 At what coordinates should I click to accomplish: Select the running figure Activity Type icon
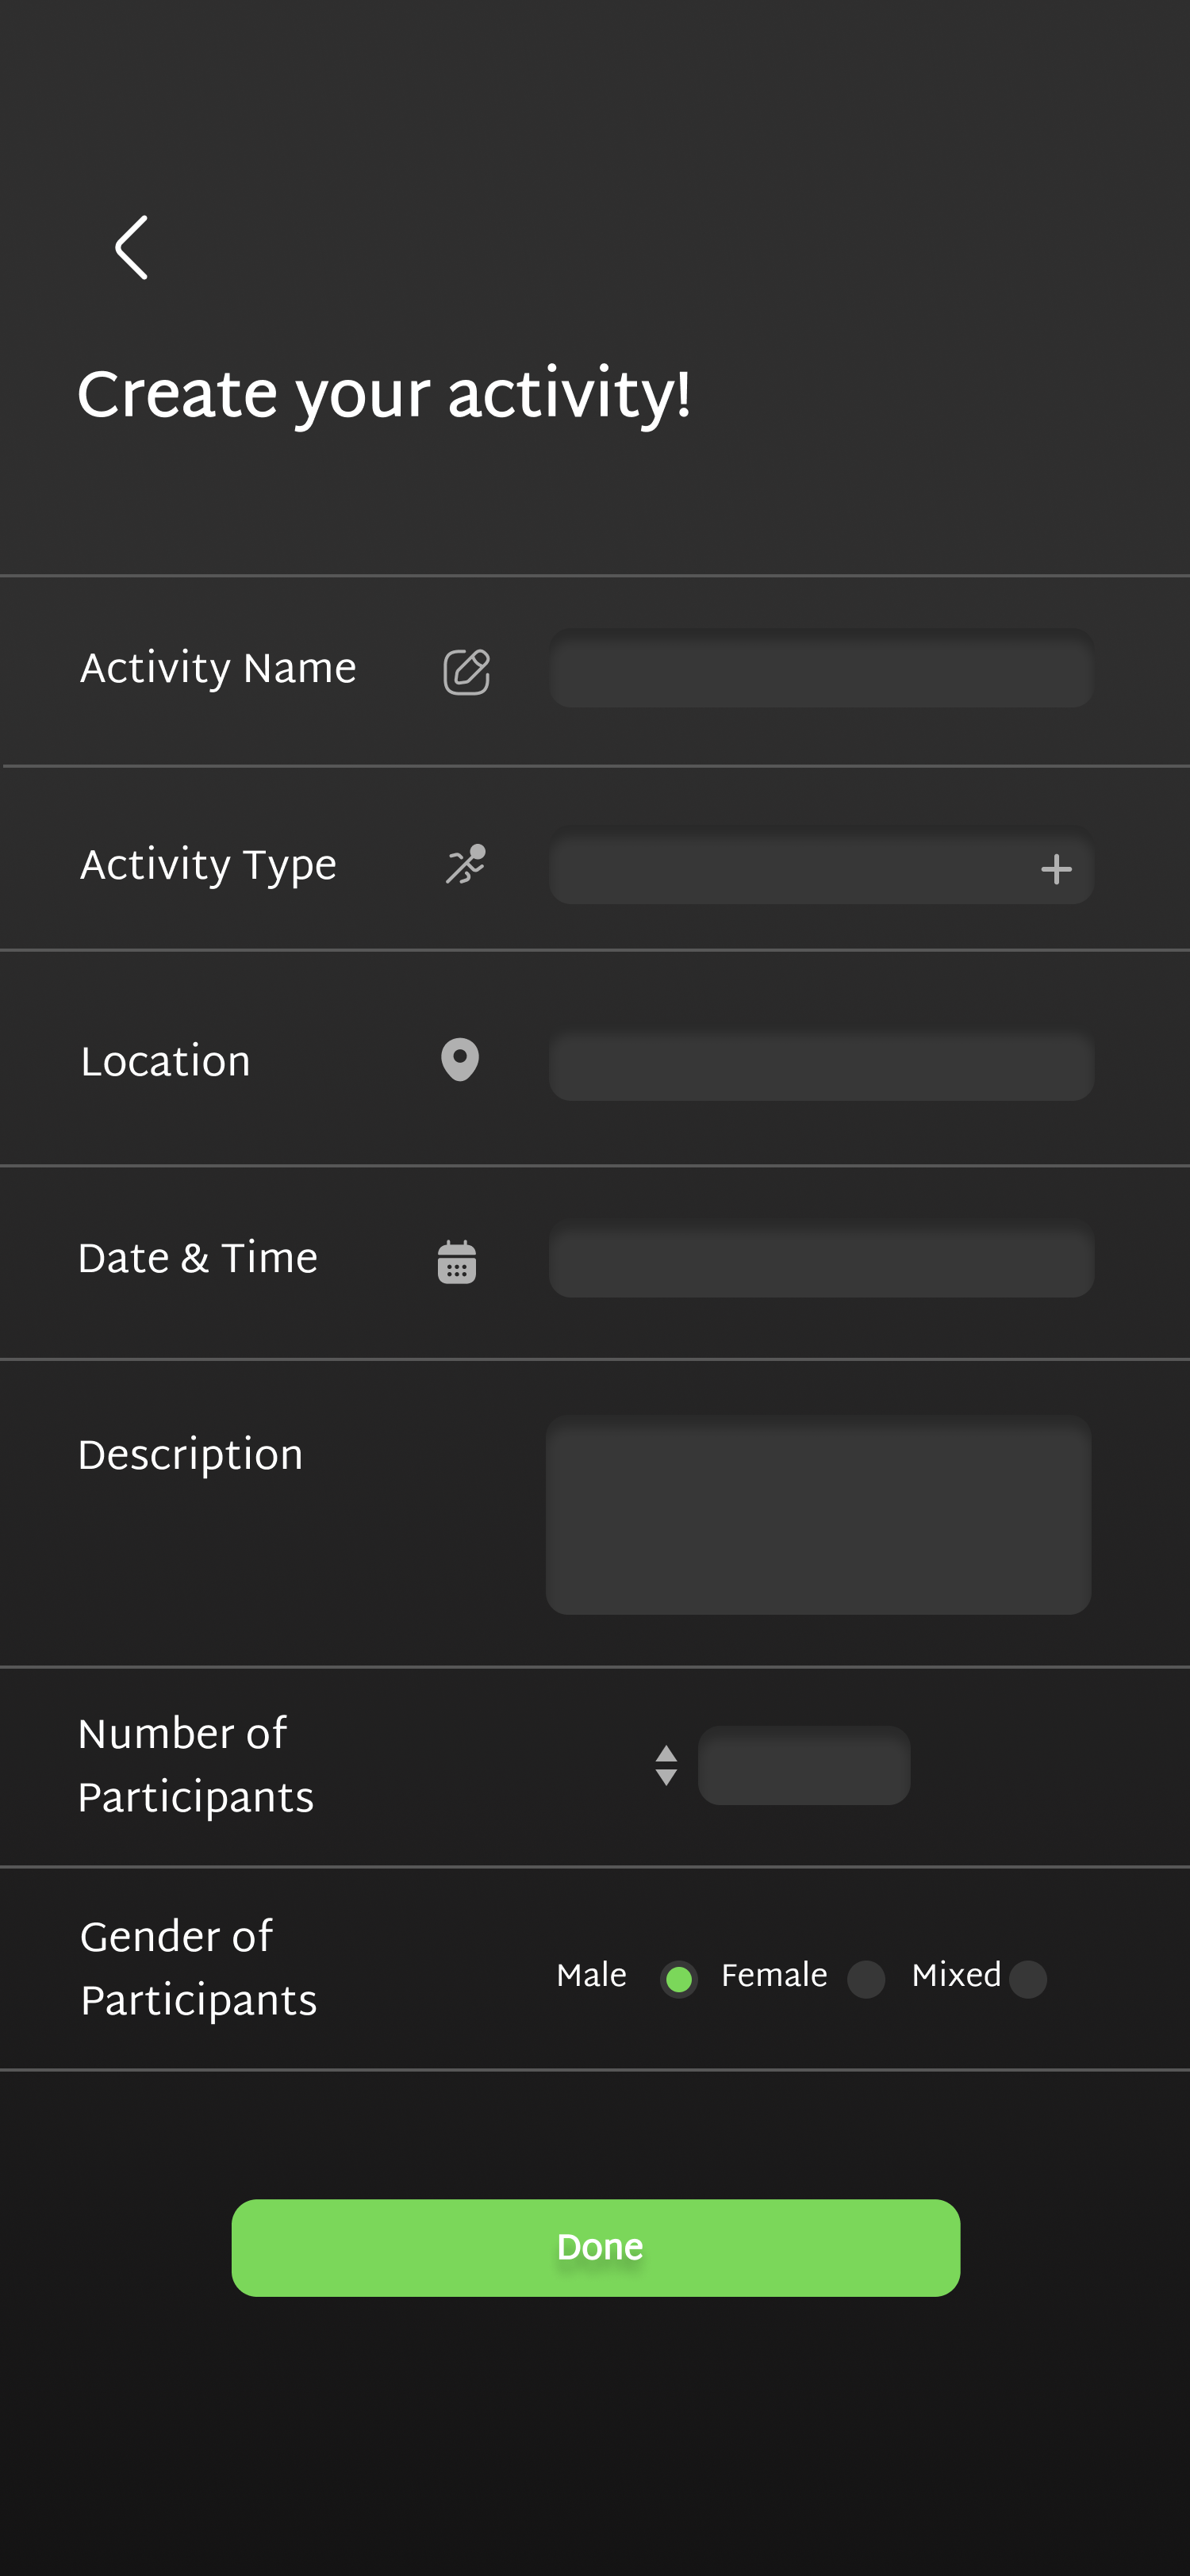[x=466, y=866]
